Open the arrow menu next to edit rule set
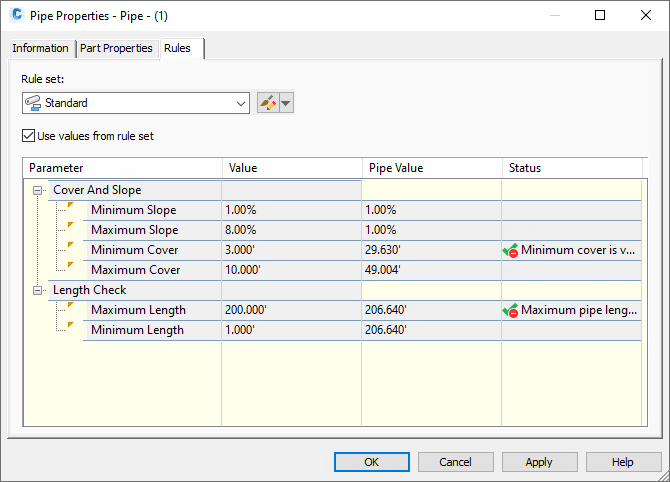Viewport: 670px width, 482px height. 286,103
